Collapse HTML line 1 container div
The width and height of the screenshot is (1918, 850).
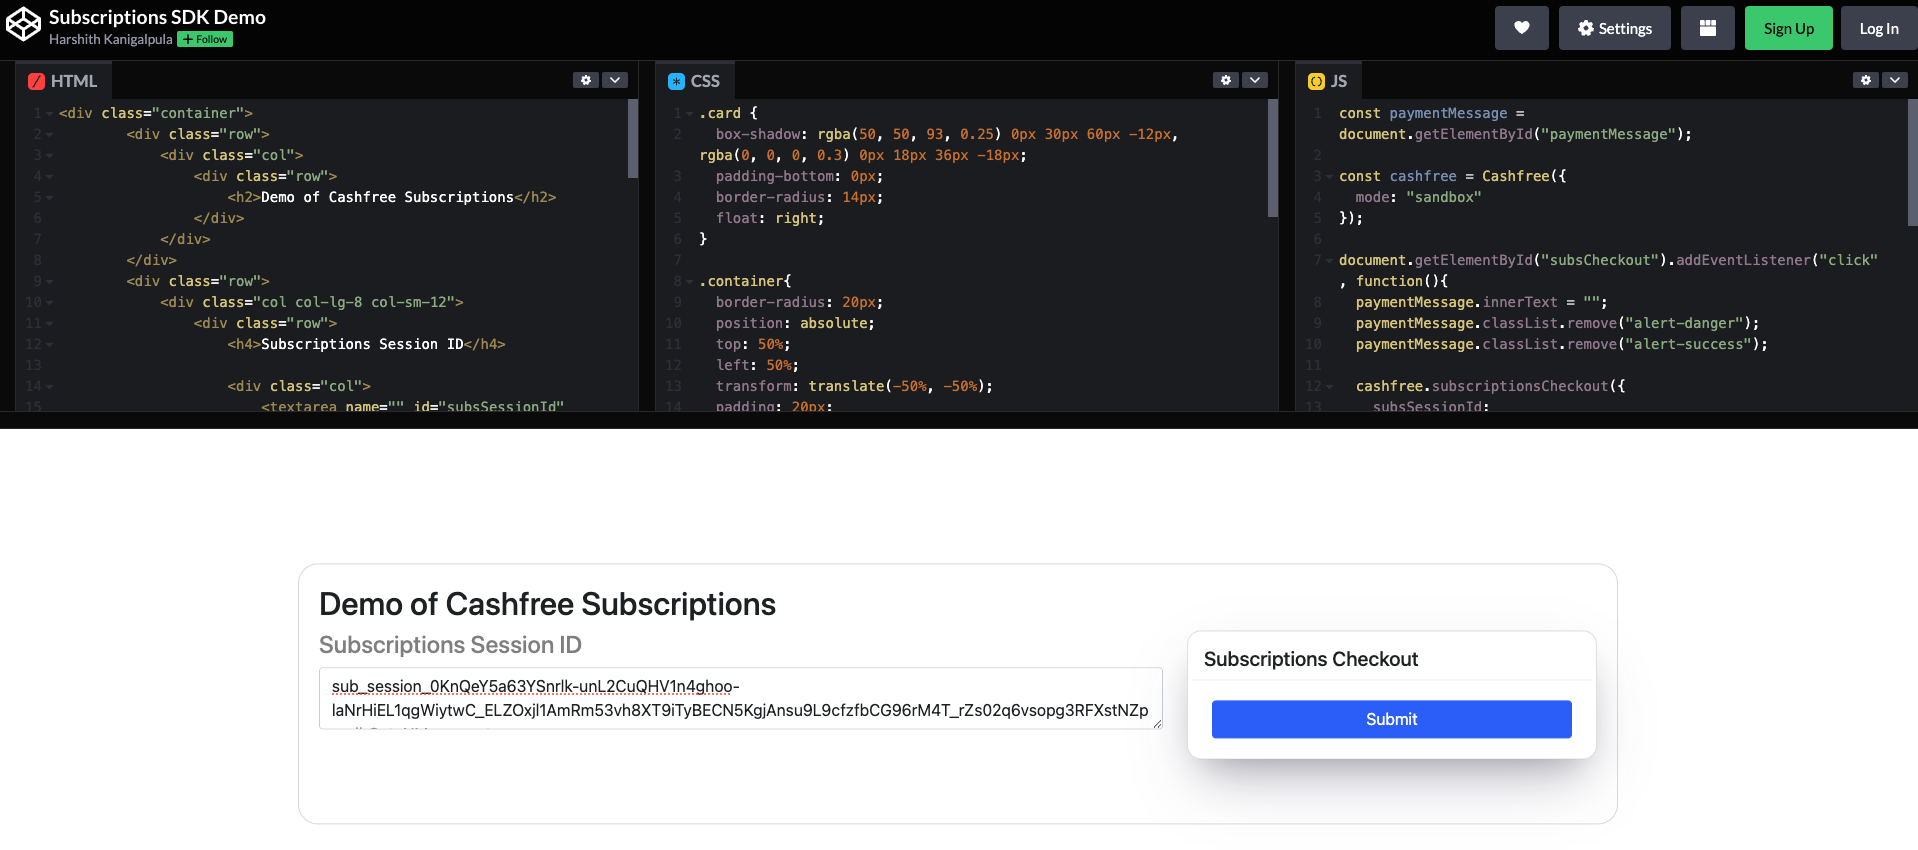(49, 114)
